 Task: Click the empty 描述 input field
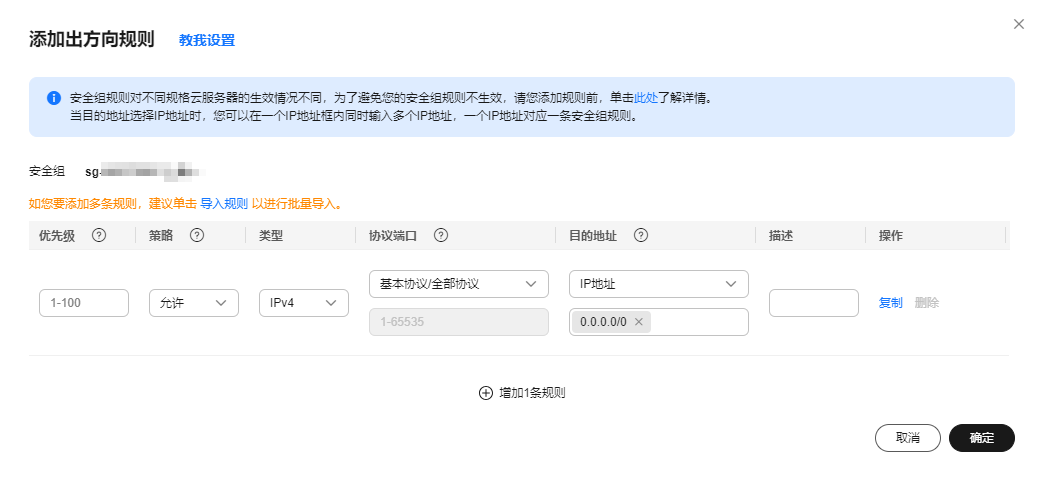[814, 303]
